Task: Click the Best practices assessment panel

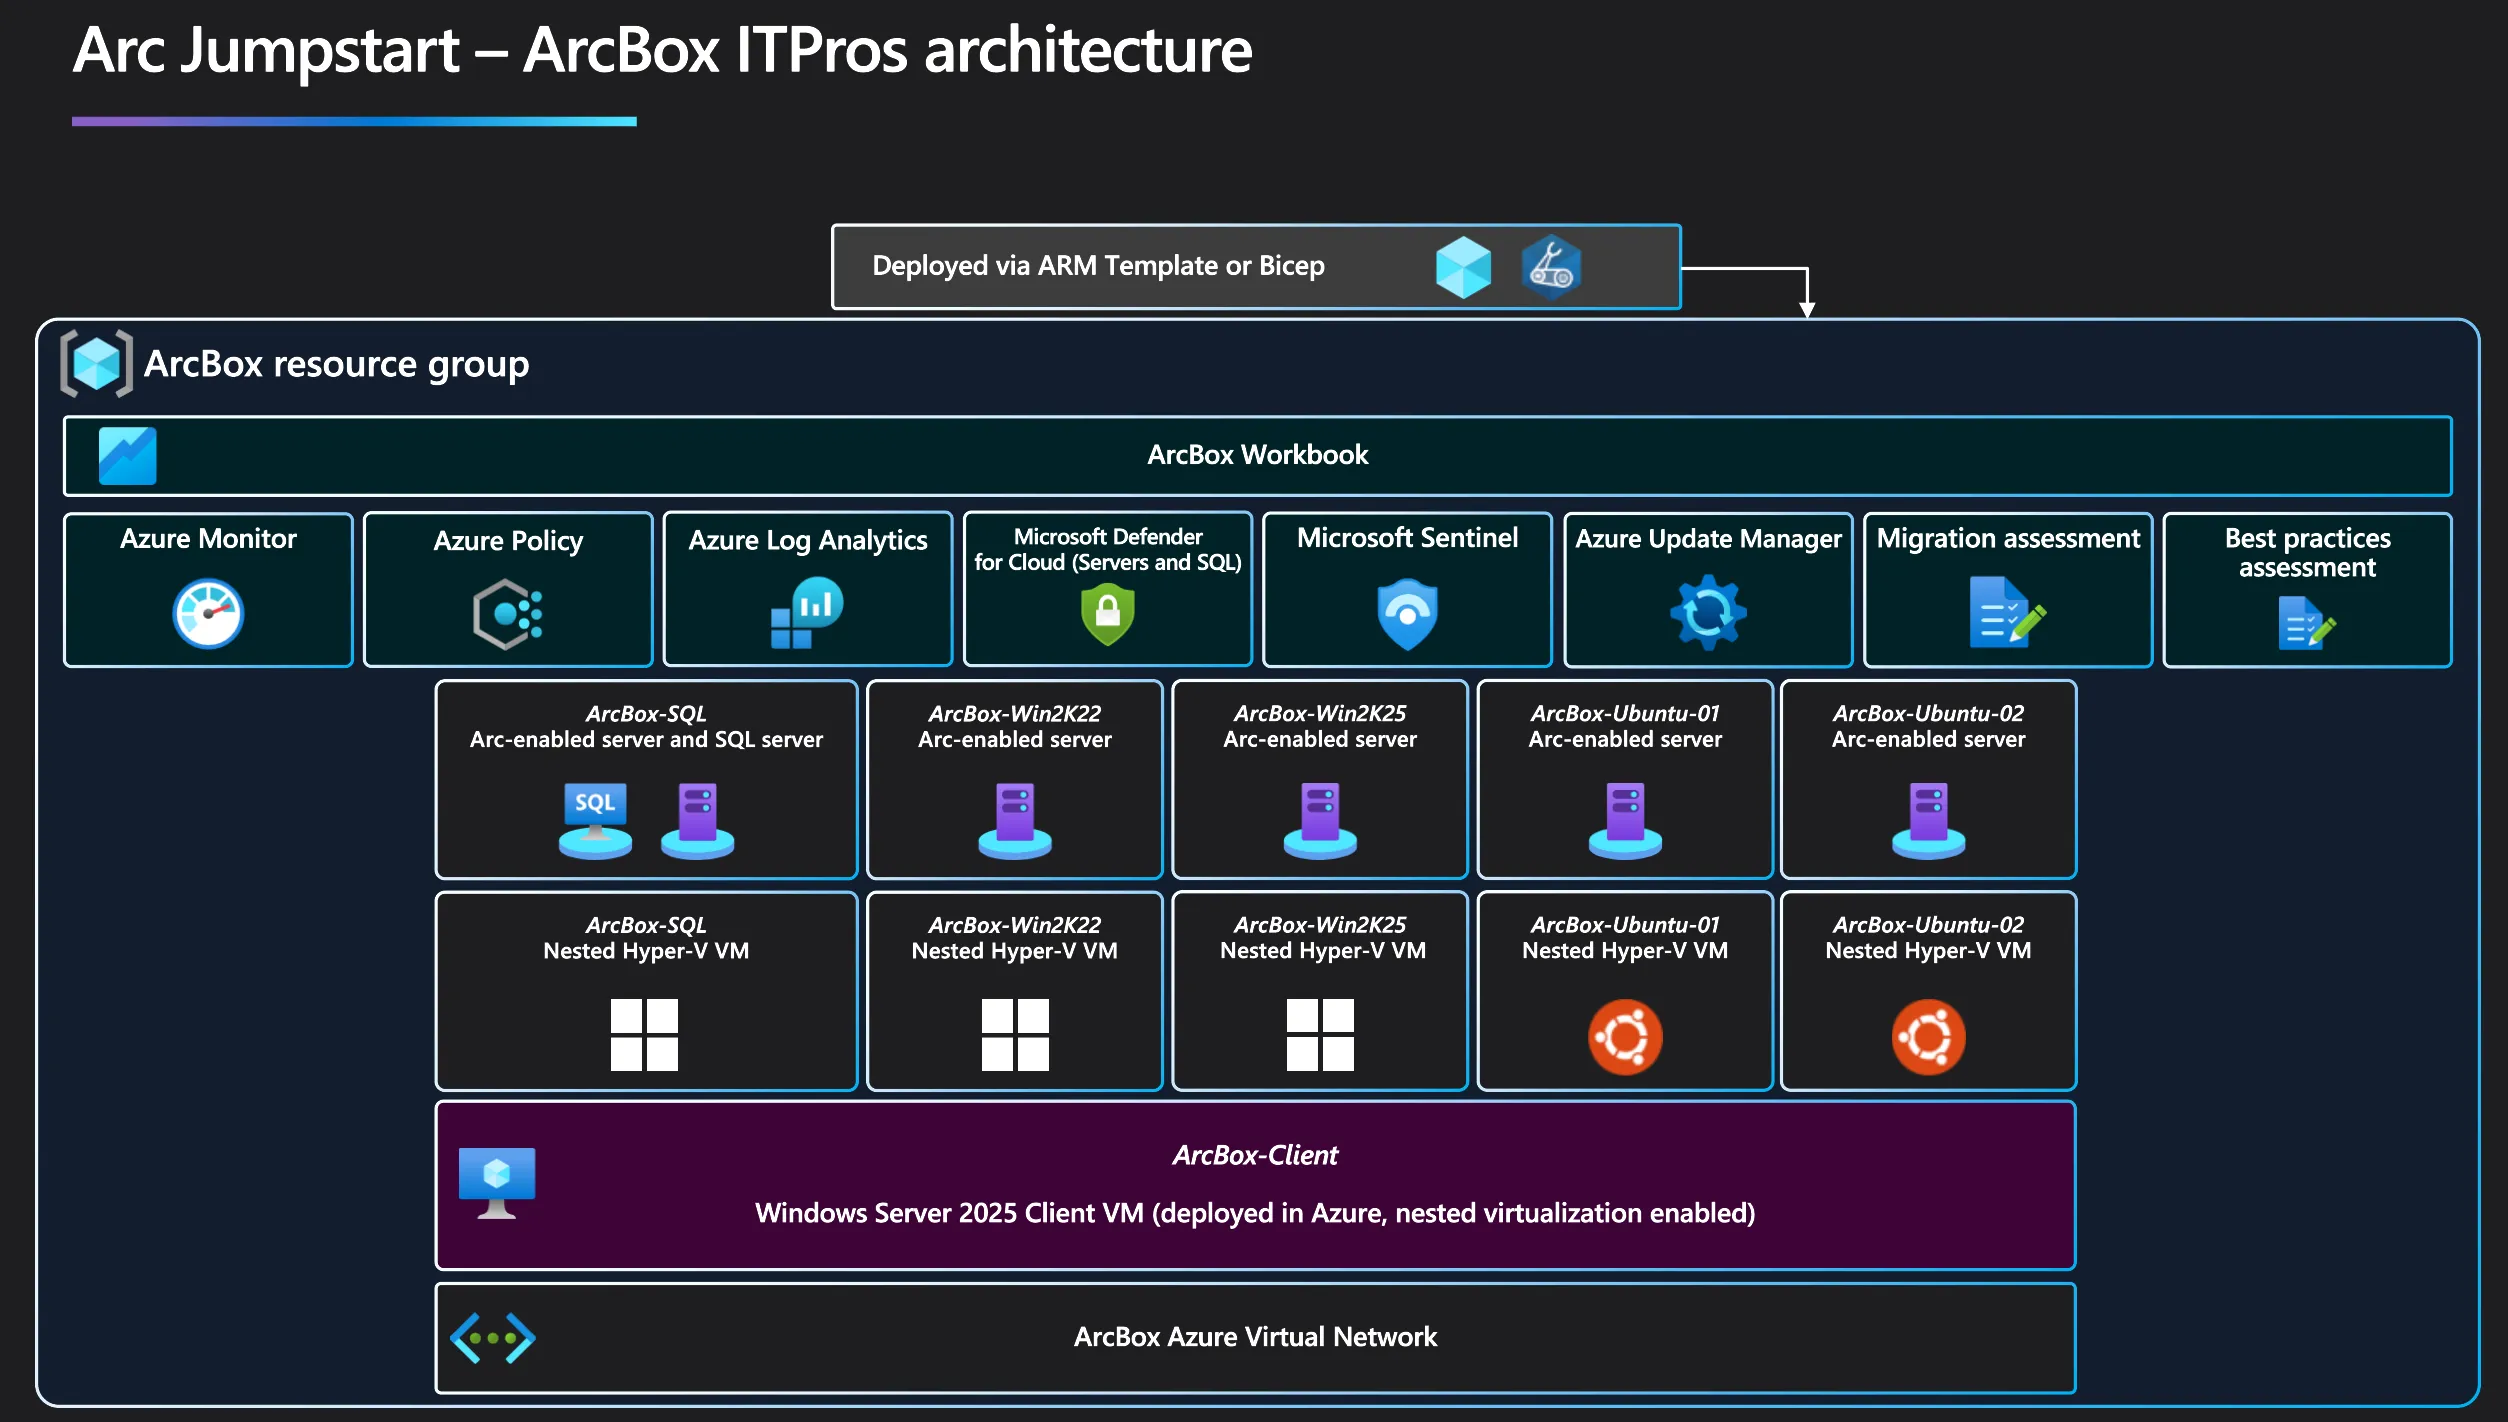Action: click(x=2306, y=590)
